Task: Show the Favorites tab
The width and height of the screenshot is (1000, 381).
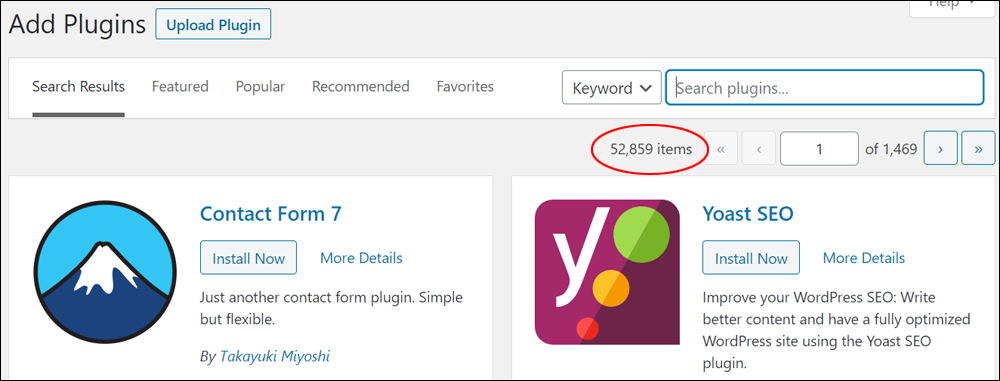Action: point(465,86)
